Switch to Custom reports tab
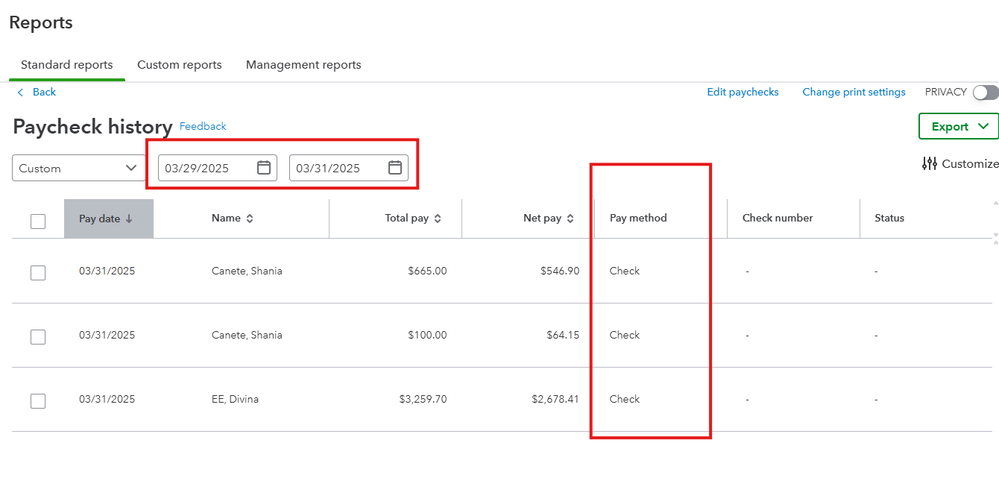The width and height of the screenshot is (999, 487). (x=179, y=65)
